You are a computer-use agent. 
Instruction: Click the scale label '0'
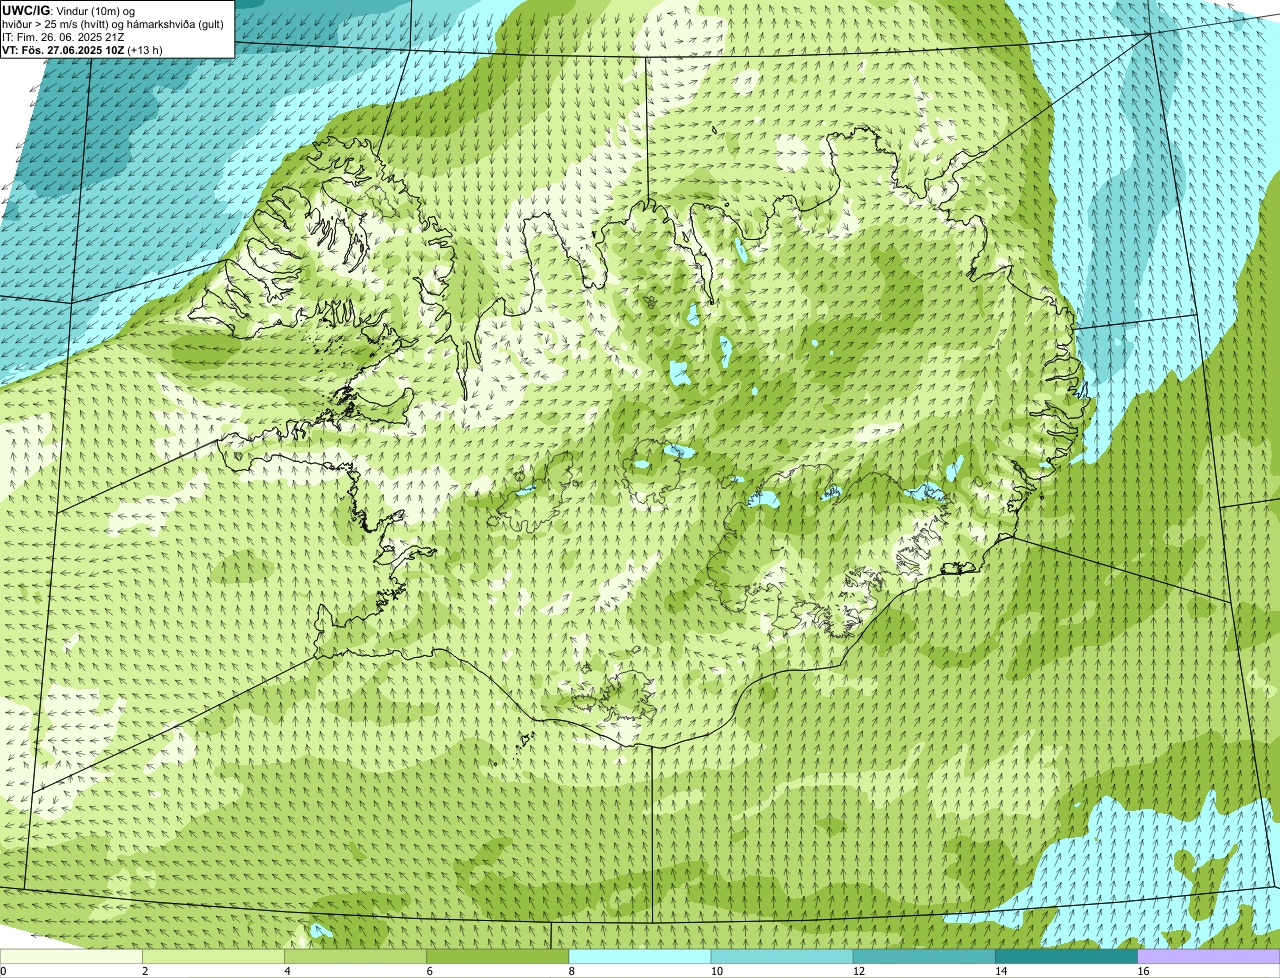point(3,971)
